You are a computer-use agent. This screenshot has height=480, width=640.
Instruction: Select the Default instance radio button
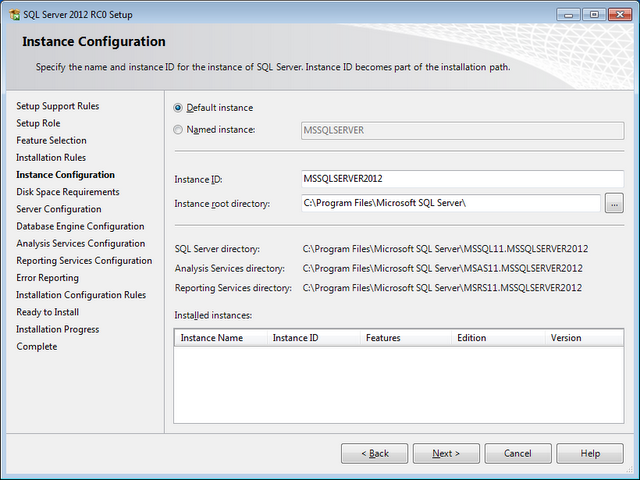178,108
